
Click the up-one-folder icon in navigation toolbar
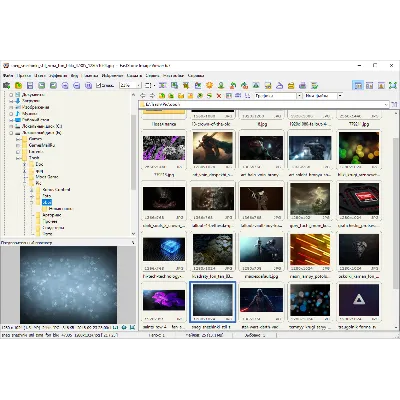tap(162, 96)
